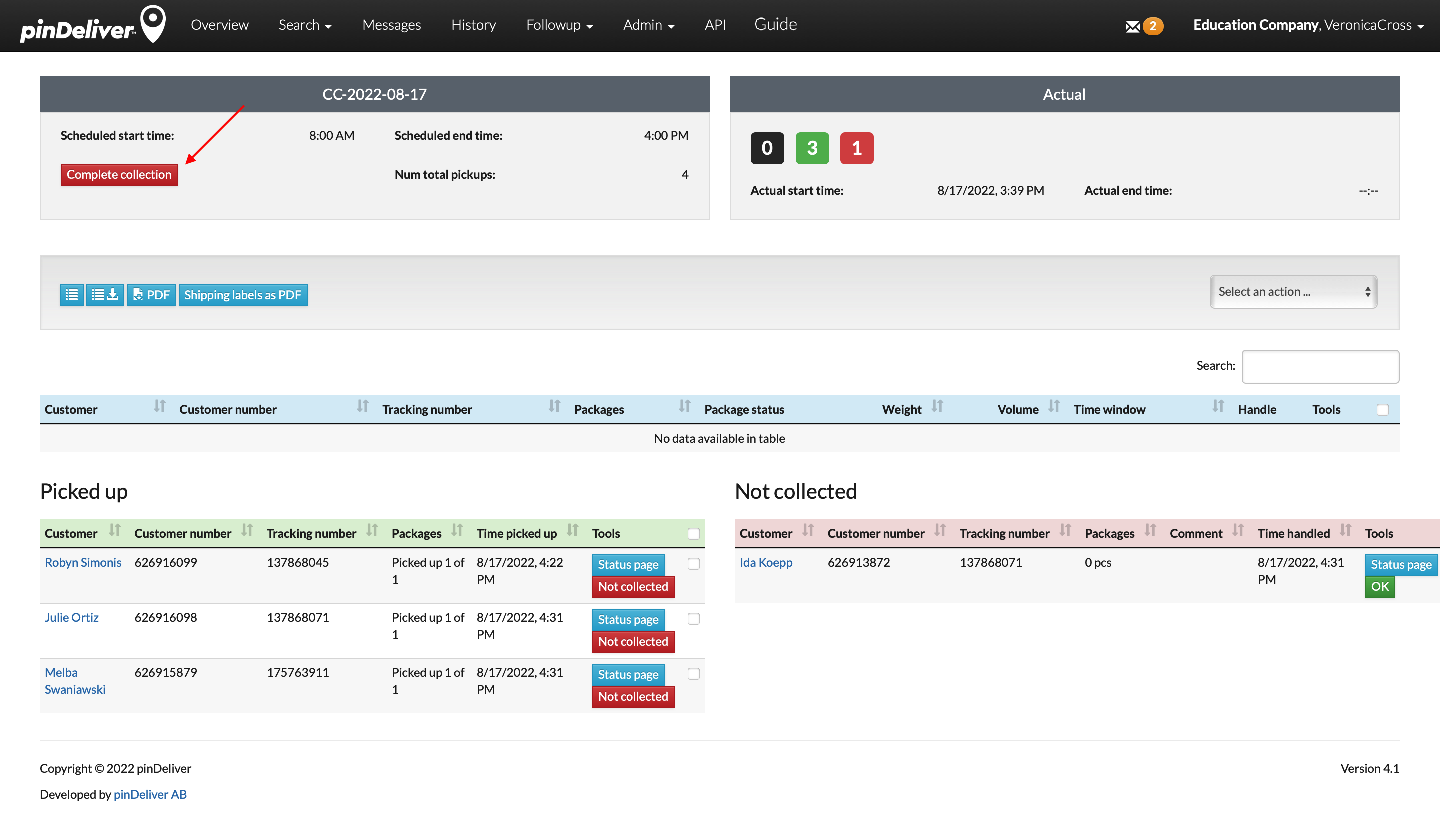Image resolution: width=1440 pixels, height=829 pixels.
Task: Open Status page for Melba Swaniawski
Action: [x=628, y=675]
